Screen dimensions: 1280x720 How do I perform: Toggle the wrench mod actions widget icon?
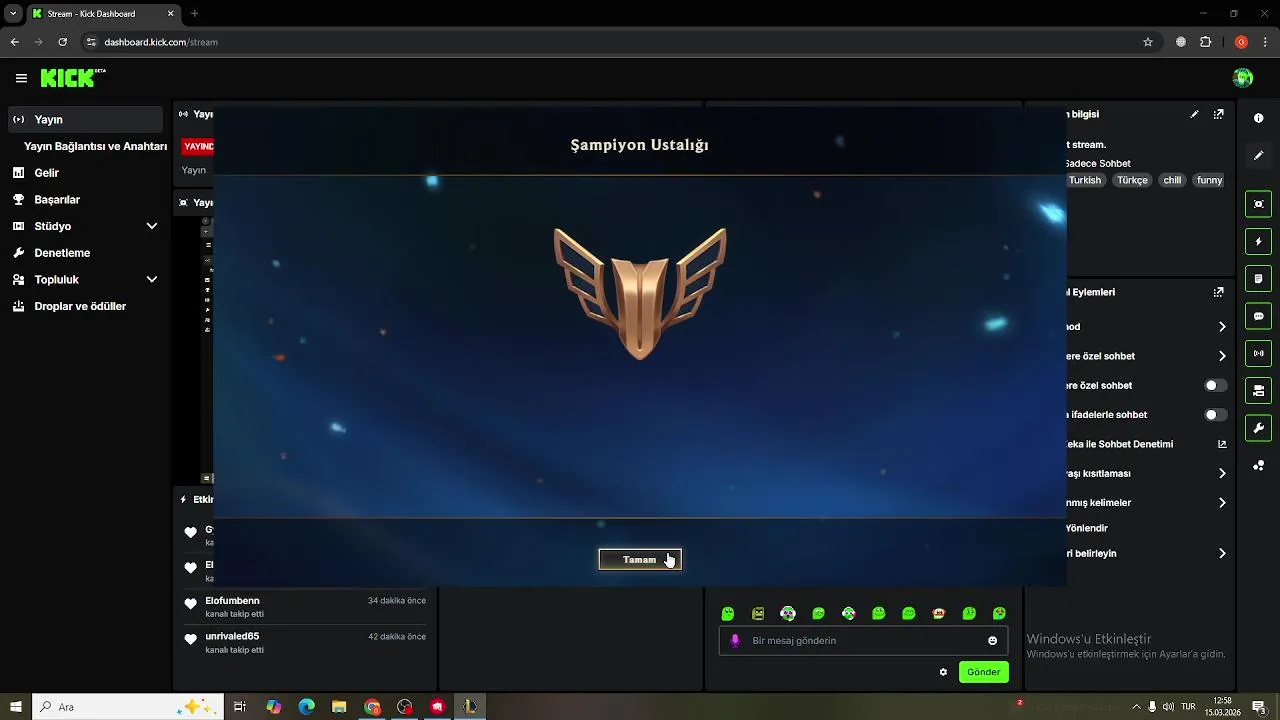1258,428
